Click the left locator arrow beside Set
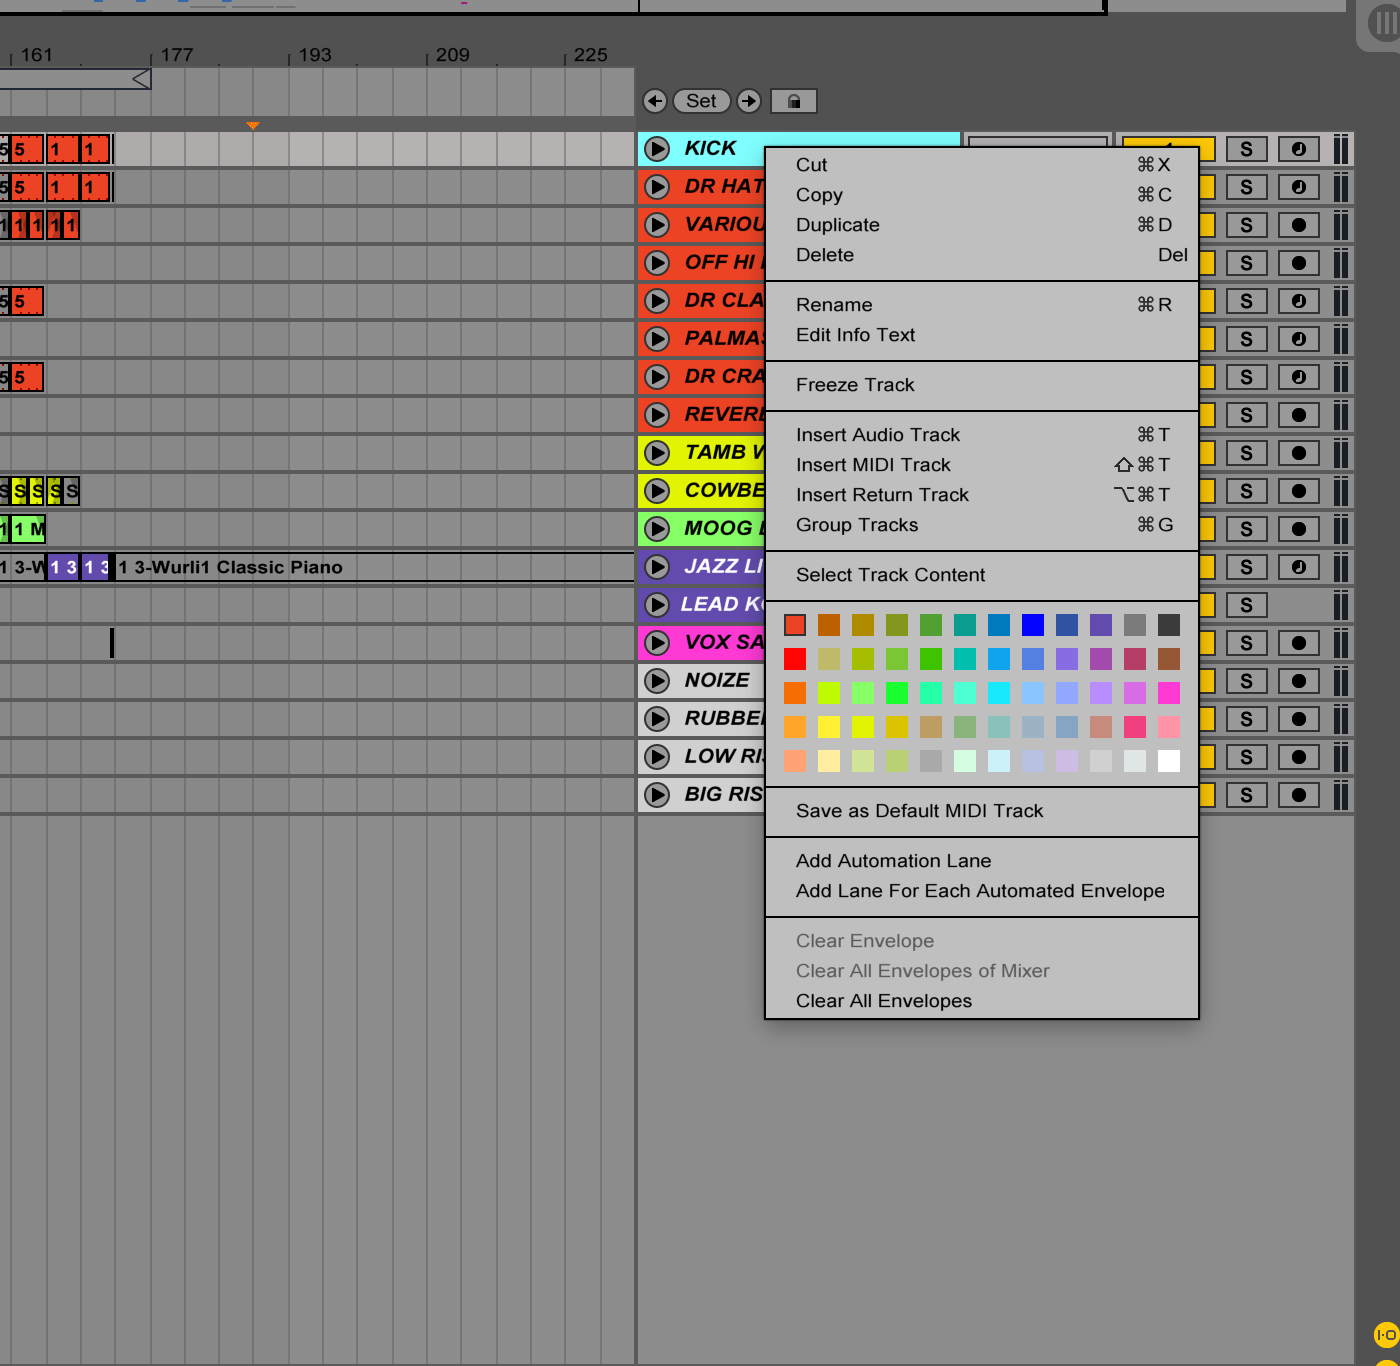The image size is (1400, 1366). pyautogui.click(x=656, y=101)
